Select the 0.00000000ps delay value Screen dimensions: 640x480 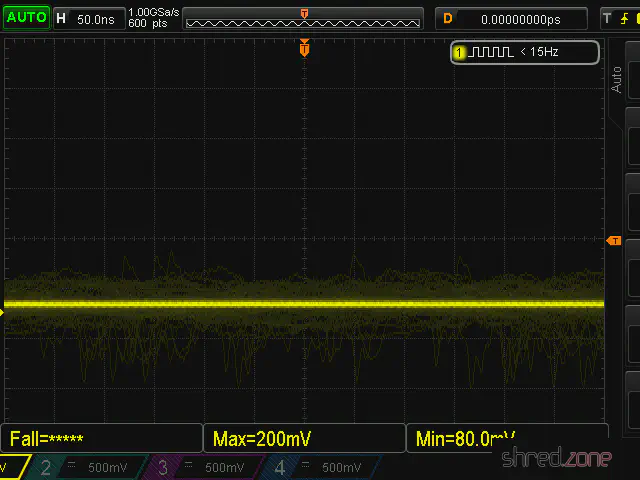534,18
